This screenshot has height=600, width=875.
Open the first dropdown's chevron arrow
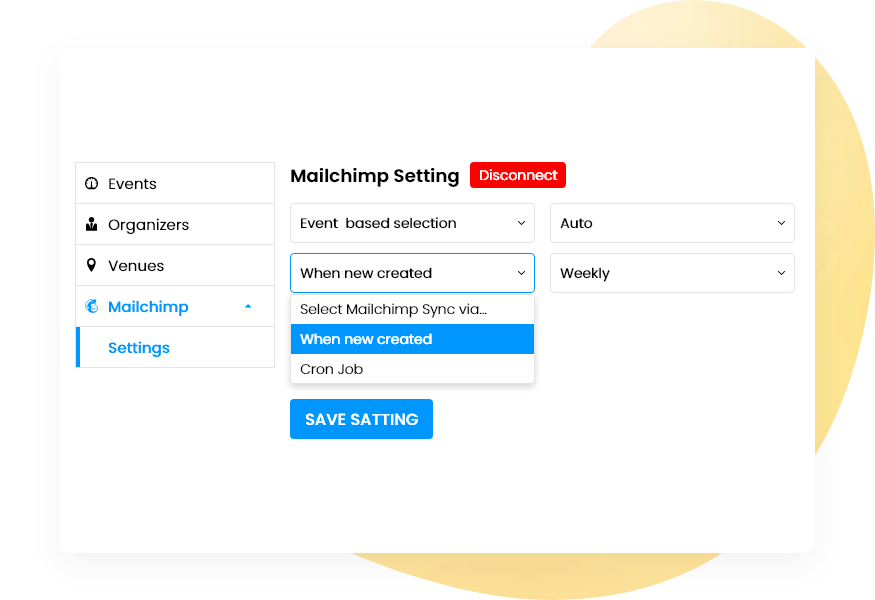(x=521, y=223)
